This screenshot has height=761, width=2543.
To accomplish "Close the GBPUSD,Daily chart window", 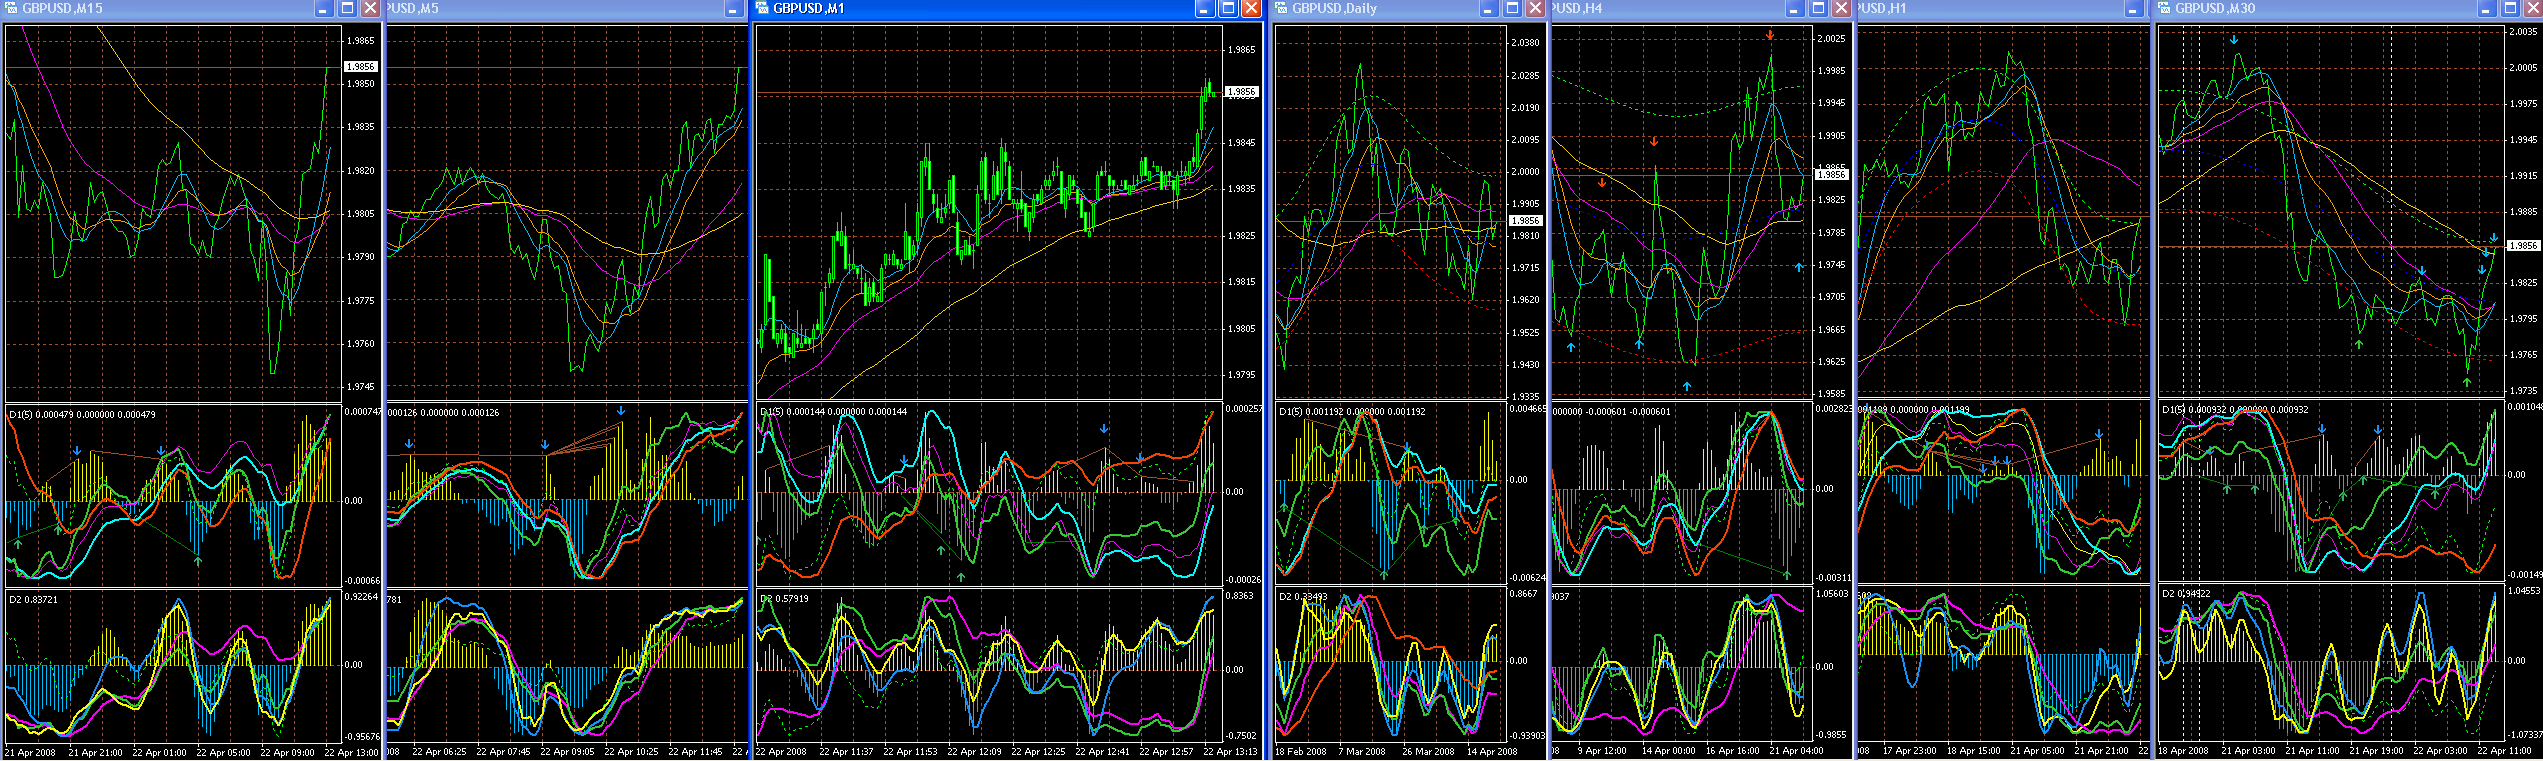I will [x=1535, y=8].
